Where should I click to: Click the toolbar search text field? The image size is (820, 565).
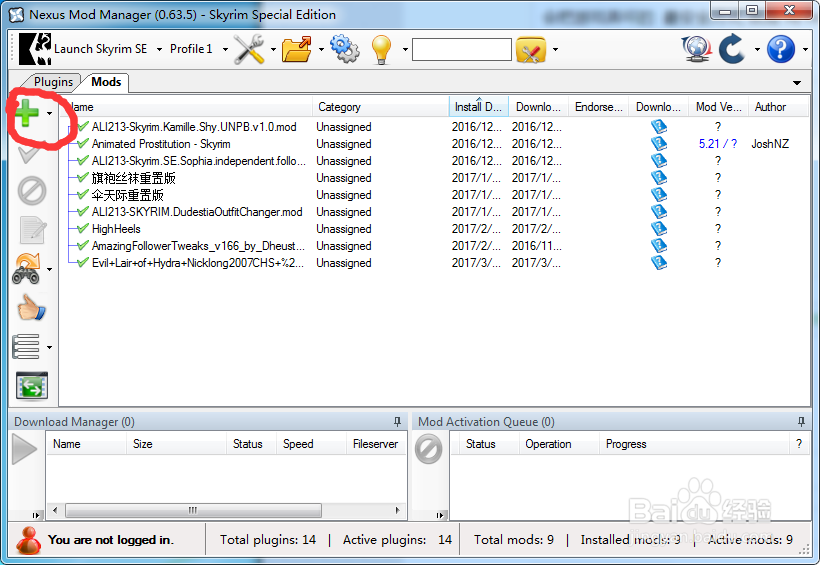pos(462,49)
